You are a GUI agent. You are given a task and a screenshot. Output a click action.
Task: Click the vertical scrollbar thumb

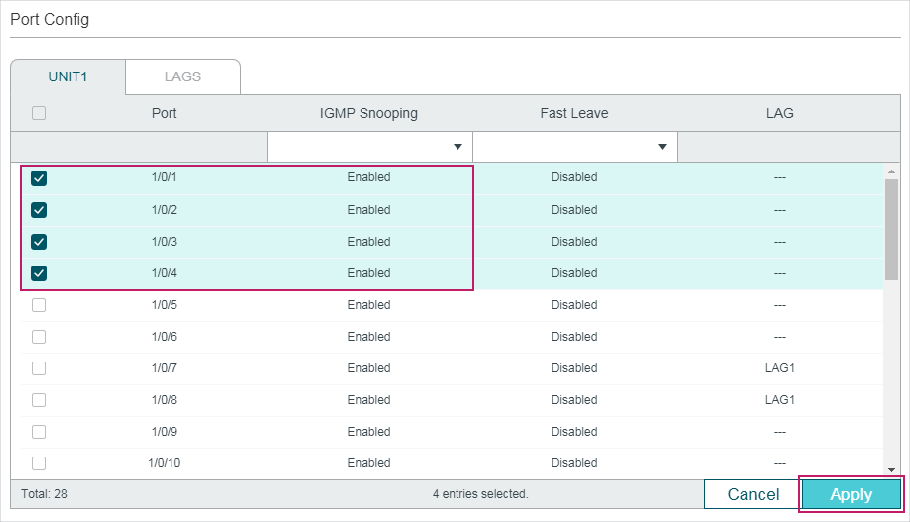coord(891,230)
